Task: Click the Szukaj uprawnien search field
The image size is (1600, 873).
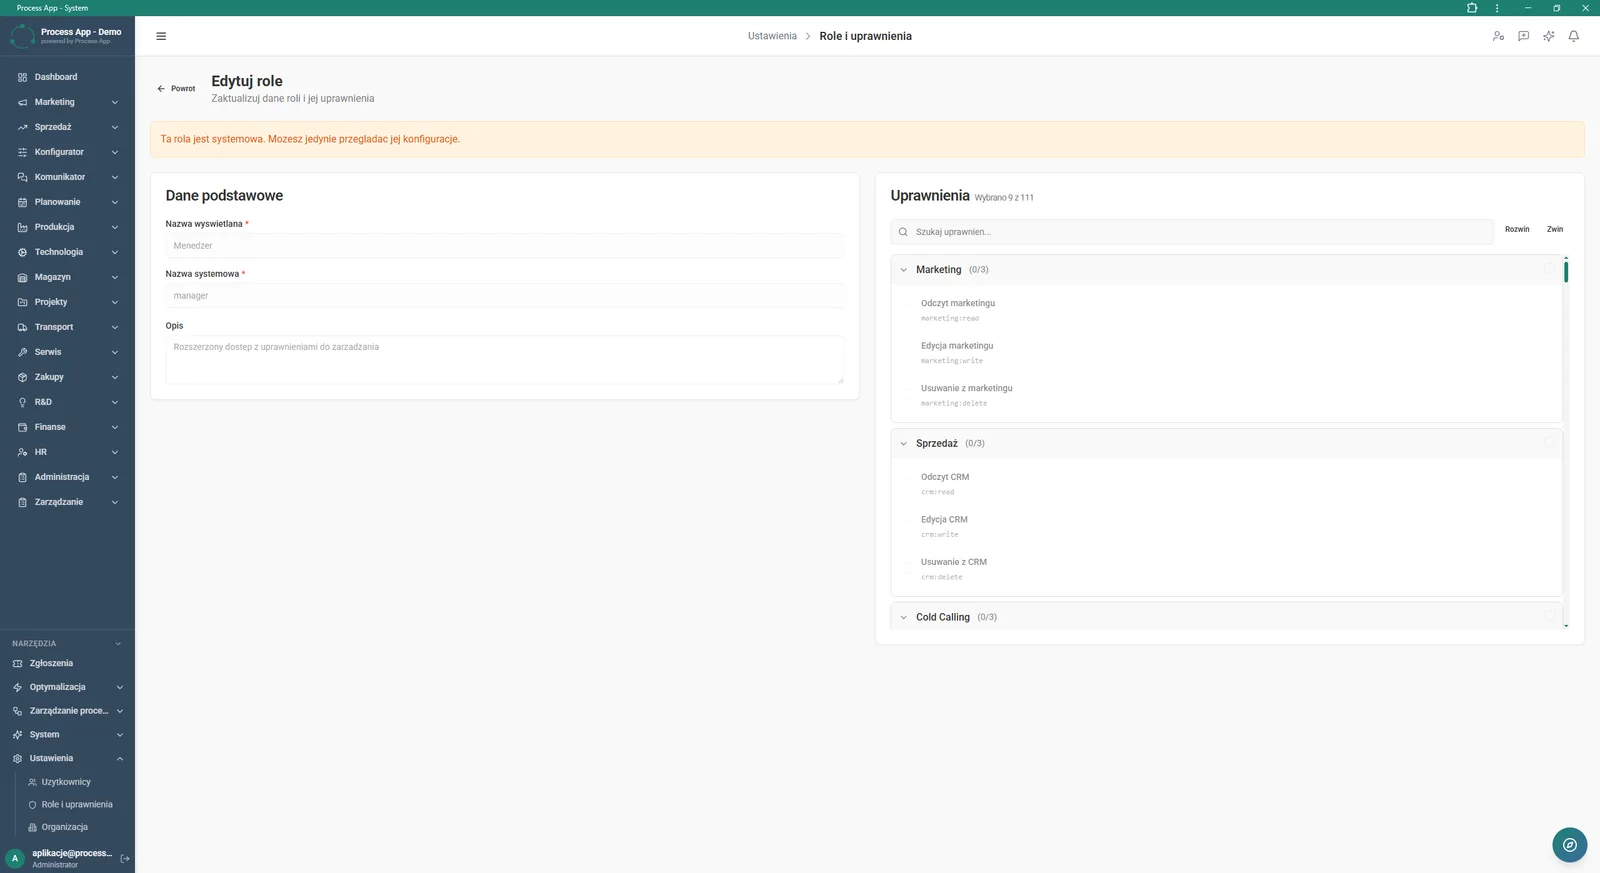Action: [1192, 232]
